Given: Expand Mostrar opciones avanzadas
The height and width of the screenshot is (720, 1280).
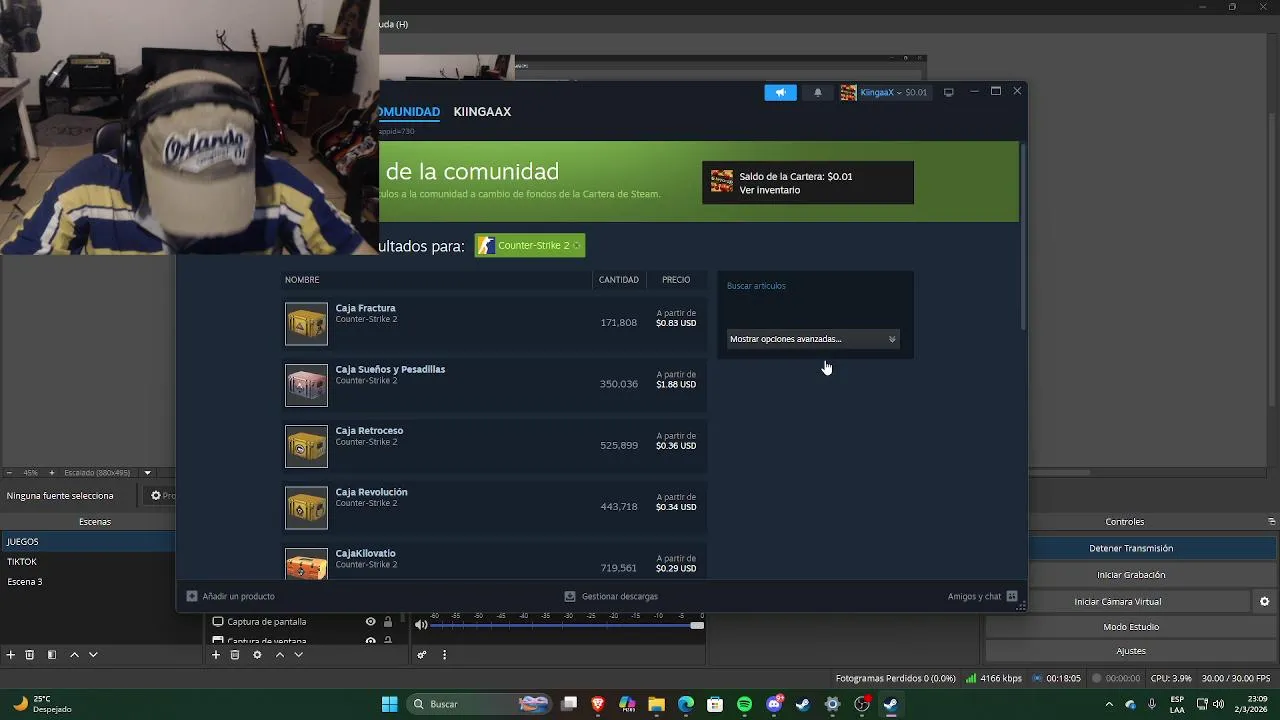Looking at the screenshot, I should [x=813, y=339].
